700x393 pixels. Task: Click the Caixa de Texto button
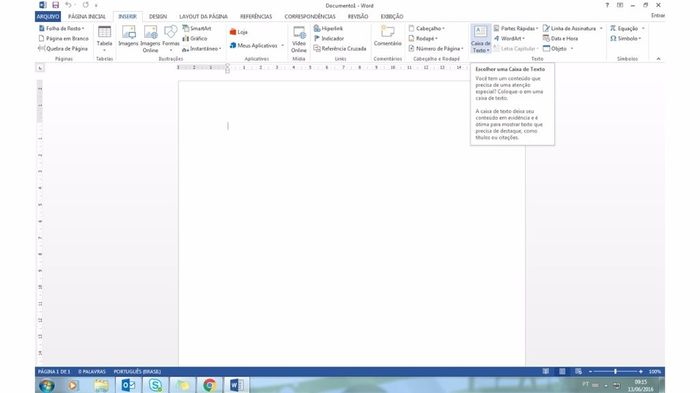coord(480,39)
